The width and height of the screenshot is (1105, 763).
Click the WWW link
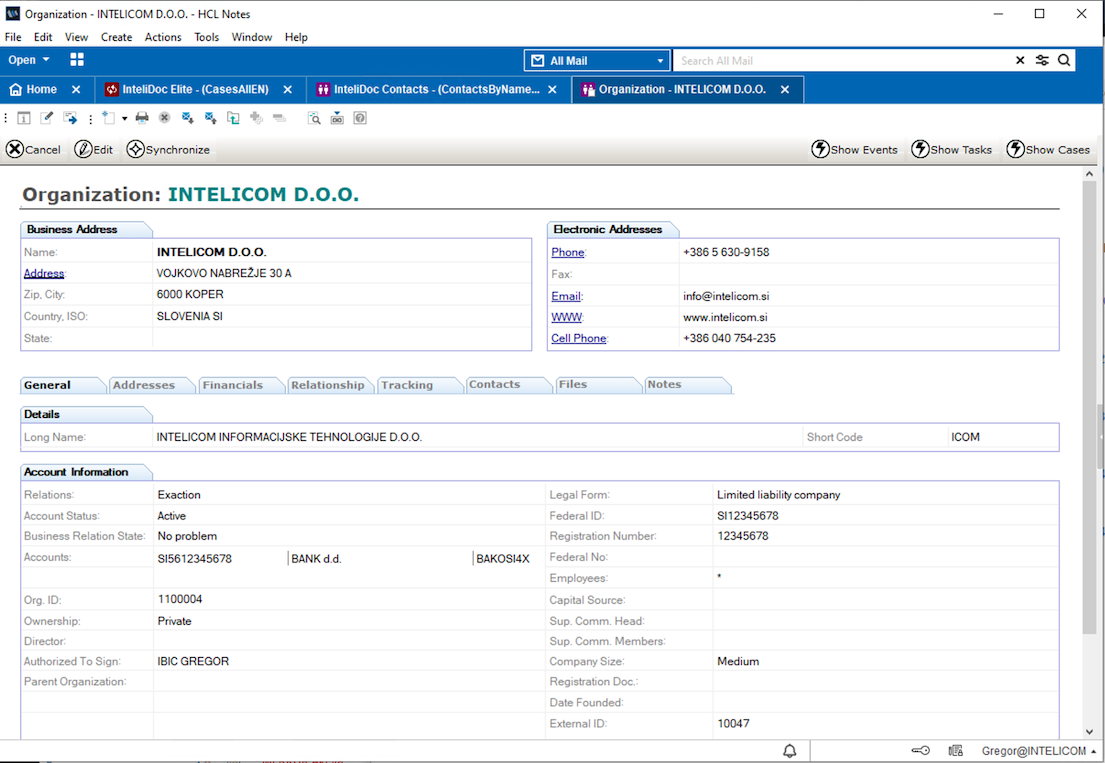click(567, 317)
